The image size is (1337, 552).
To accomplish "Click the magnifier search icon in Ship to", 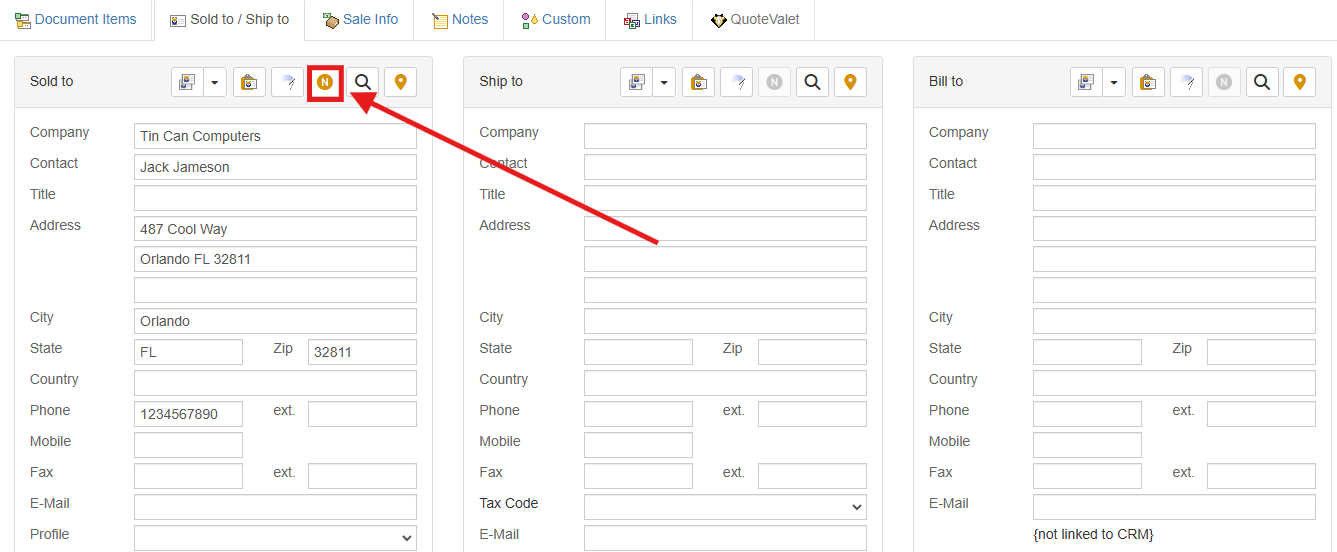I will 812,82.
